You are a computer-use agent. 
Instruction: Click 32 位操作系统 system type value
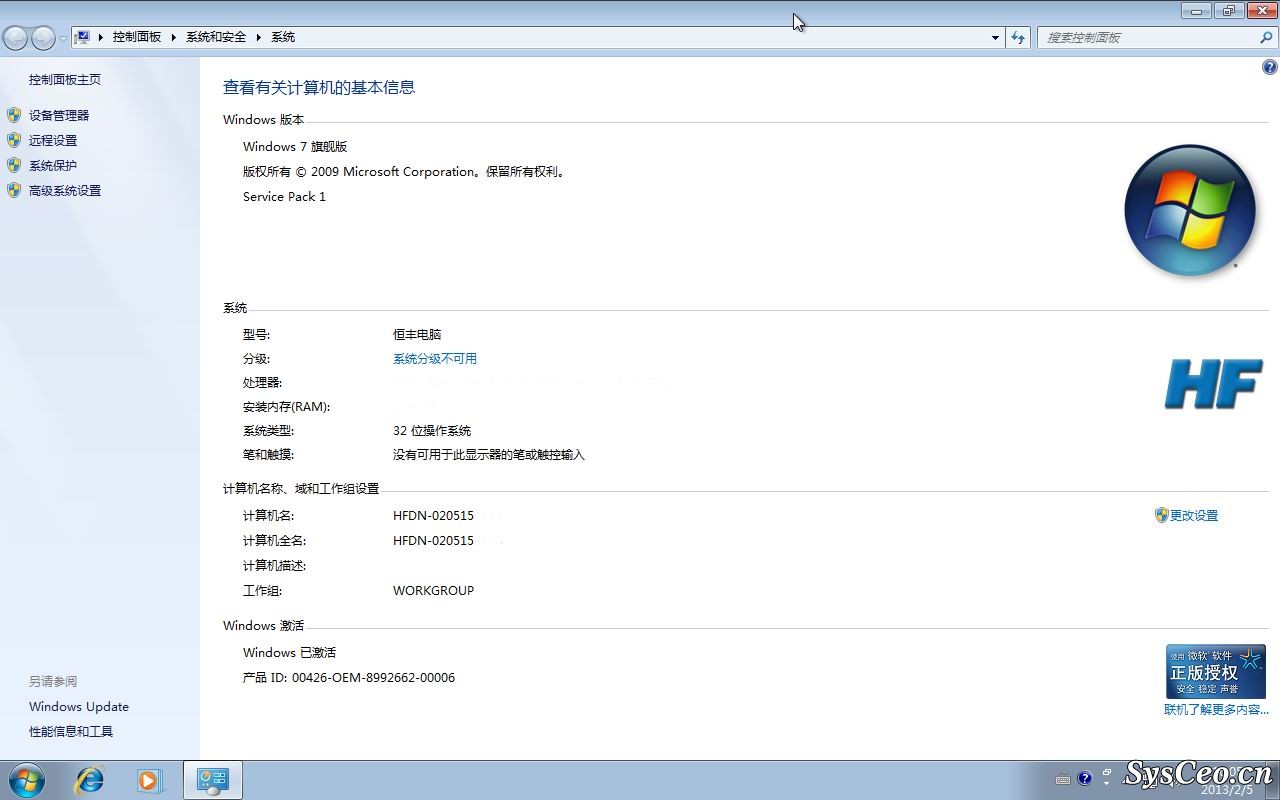432,431
